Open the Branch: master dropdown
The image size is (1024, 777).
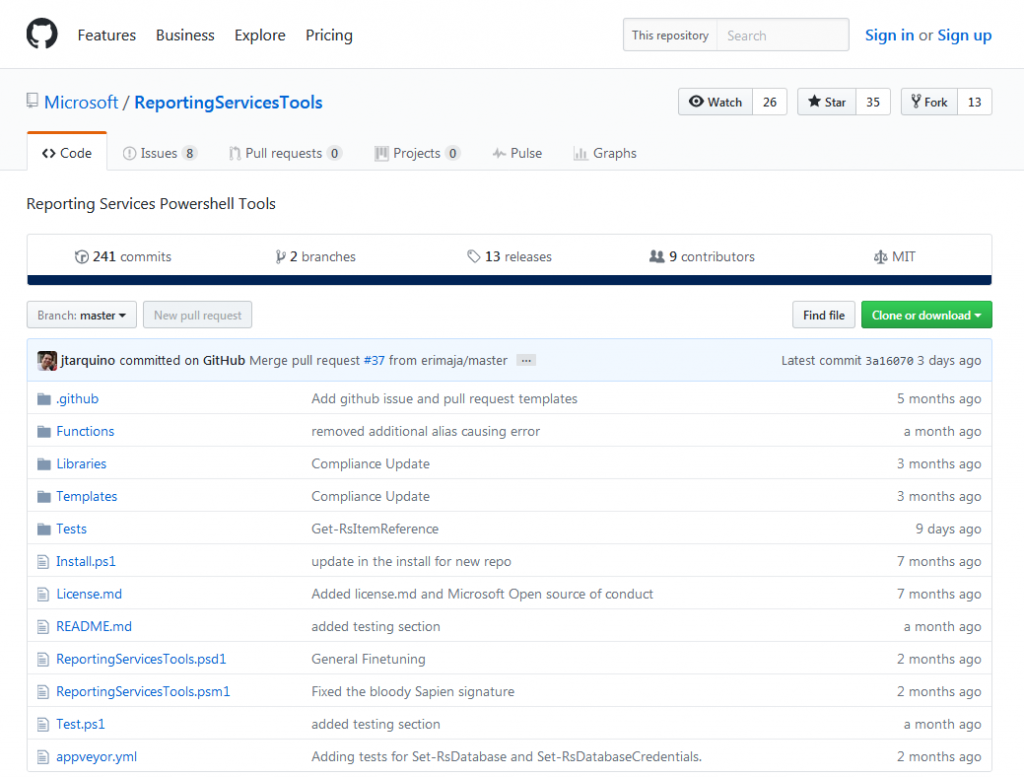[x=81, y=315]
